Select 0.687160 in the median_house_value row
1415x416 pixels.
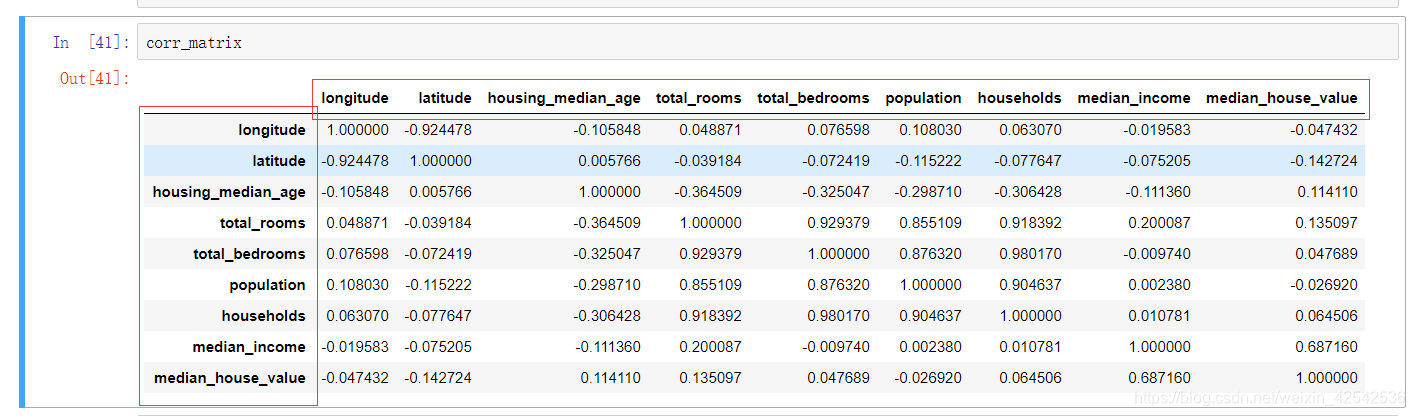point(1160,378)
